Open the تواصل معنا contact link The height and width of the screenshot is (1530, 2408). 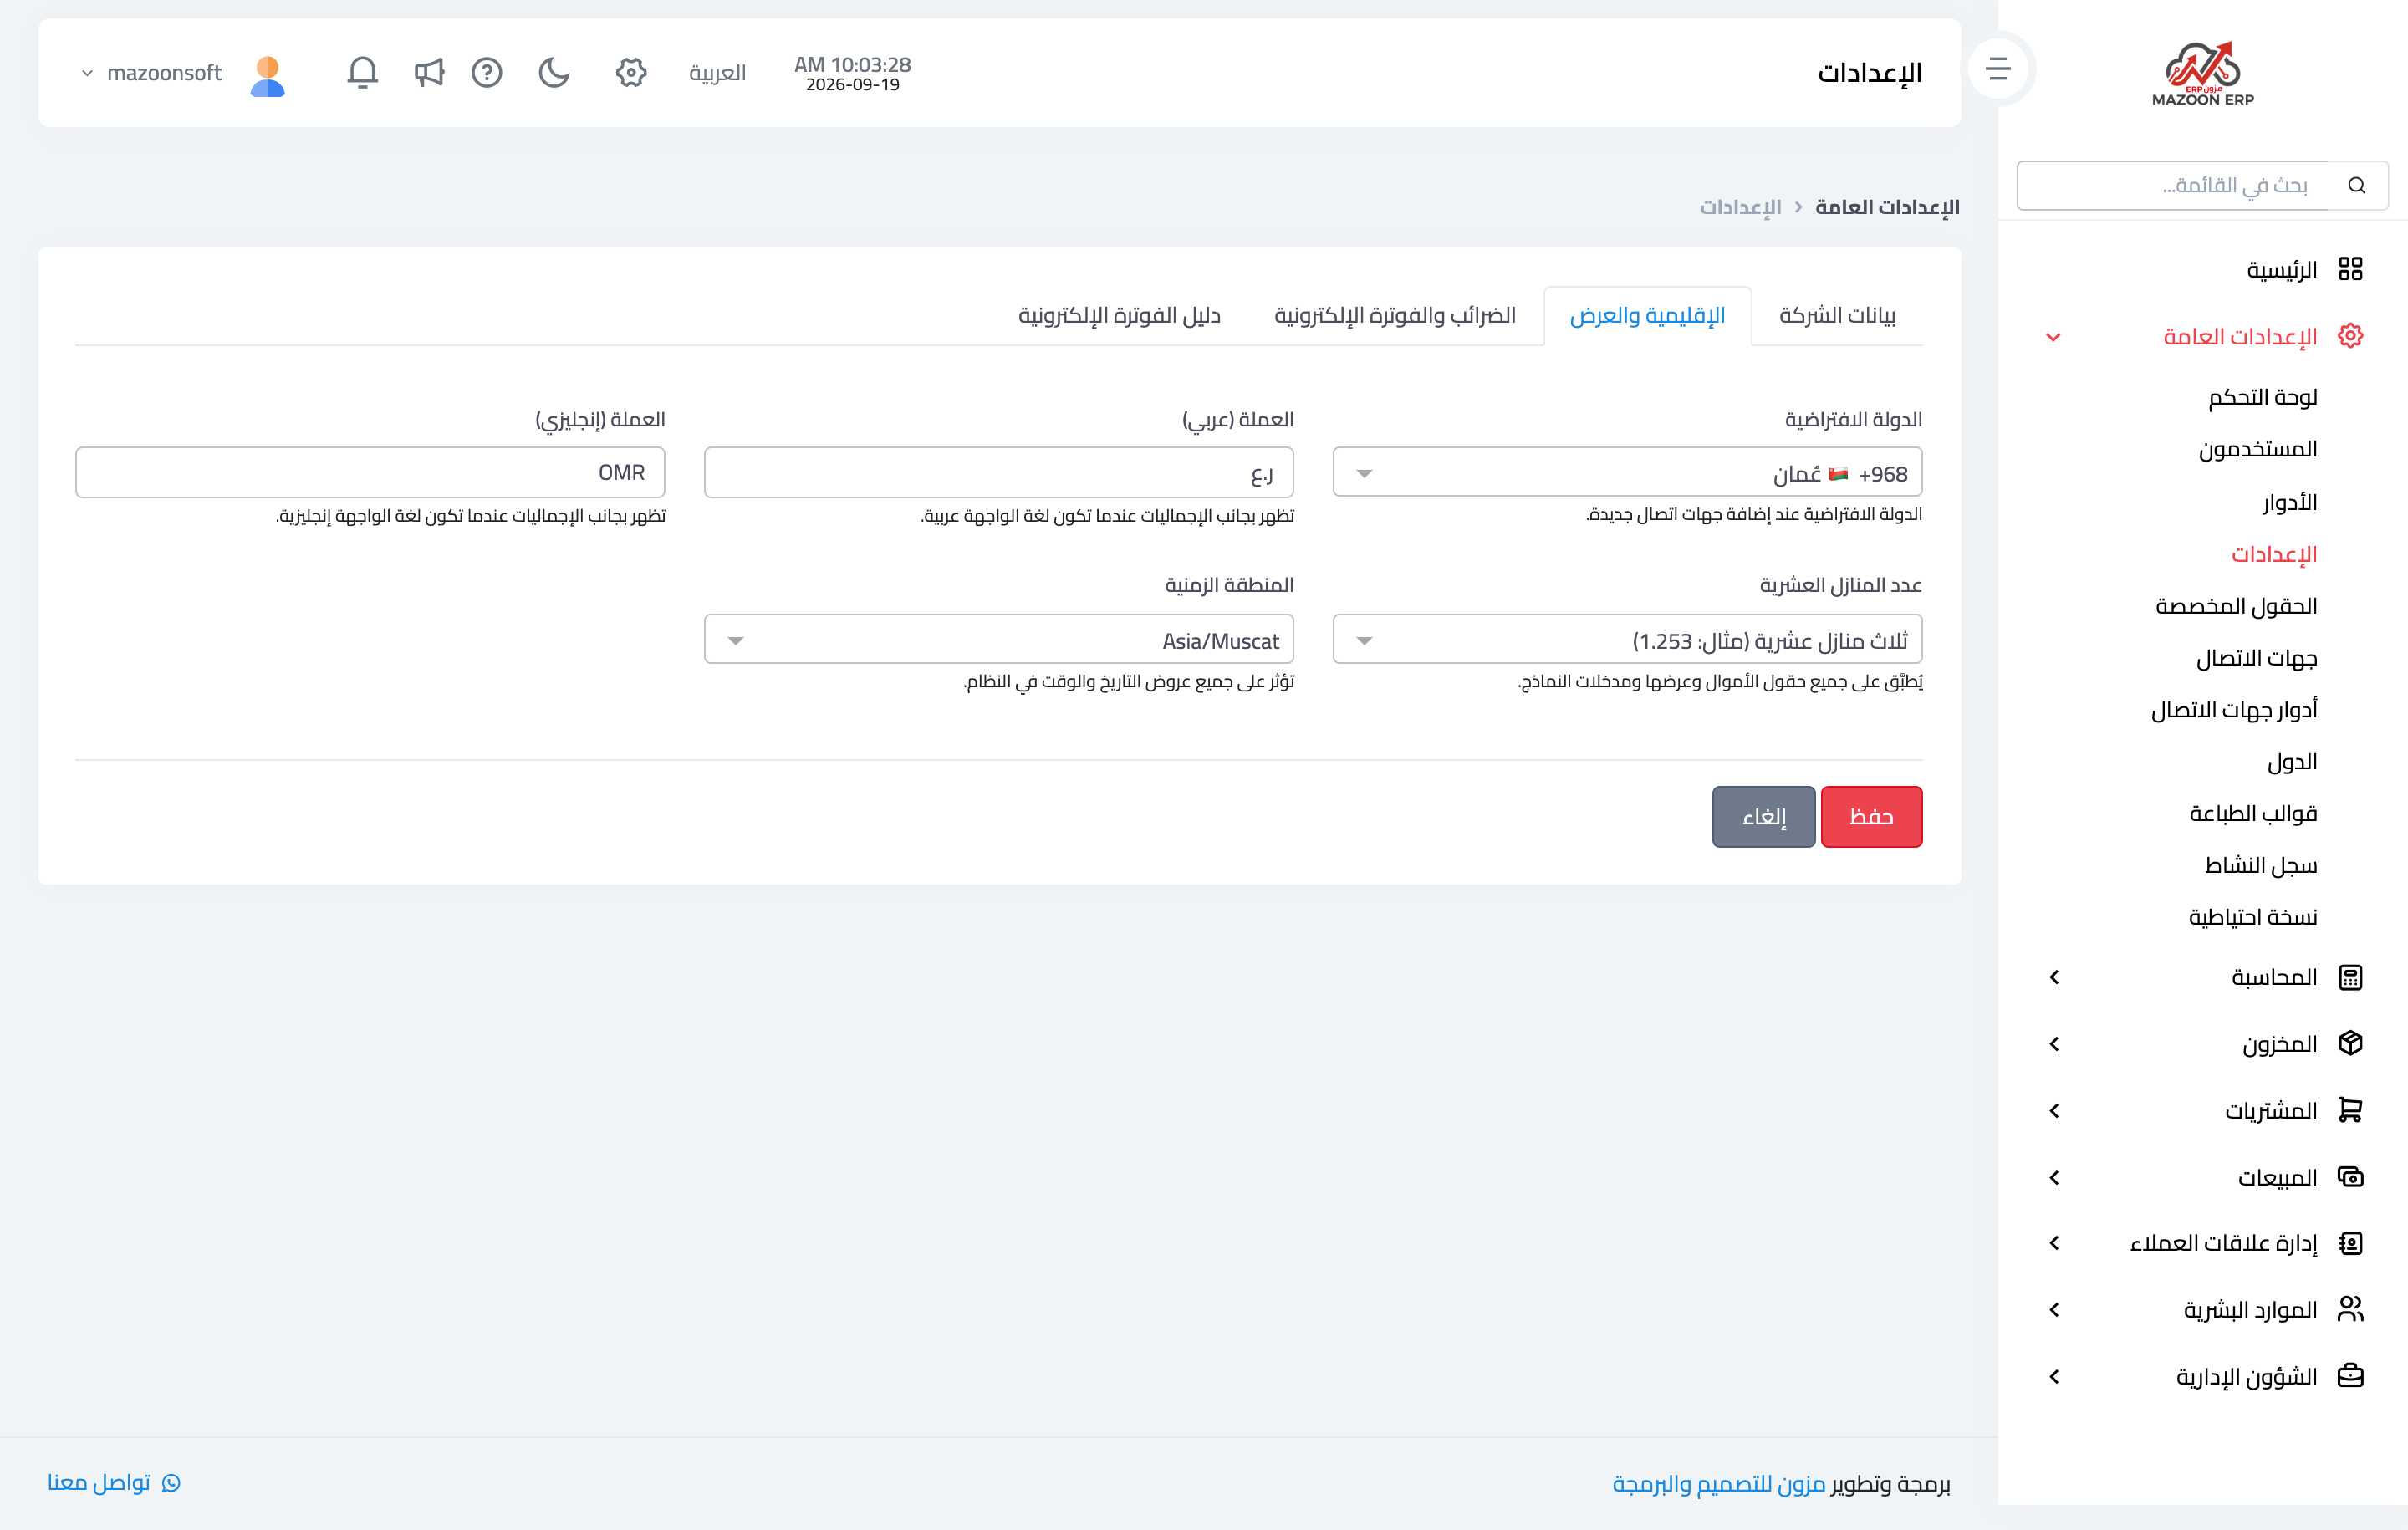tap(113, 1483)
